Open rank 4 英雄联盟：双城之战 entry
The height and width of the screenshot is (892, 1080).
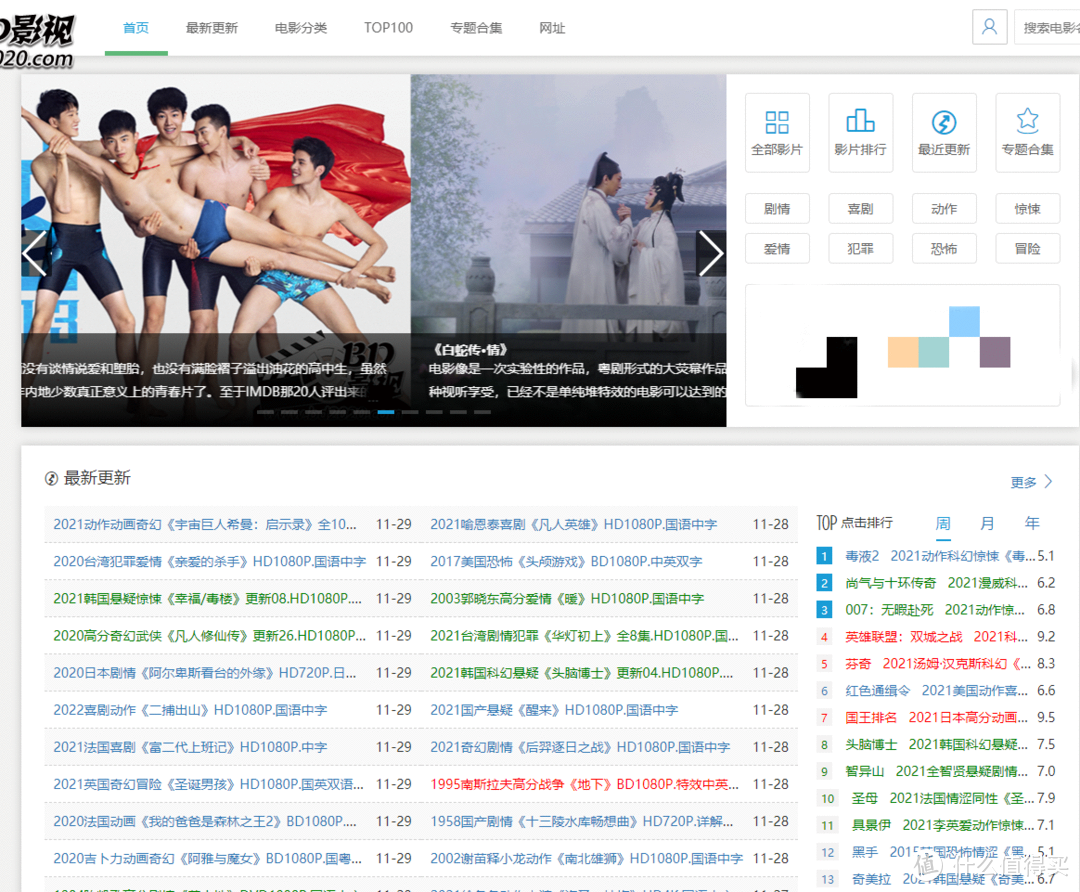click(x=936, y=637)
